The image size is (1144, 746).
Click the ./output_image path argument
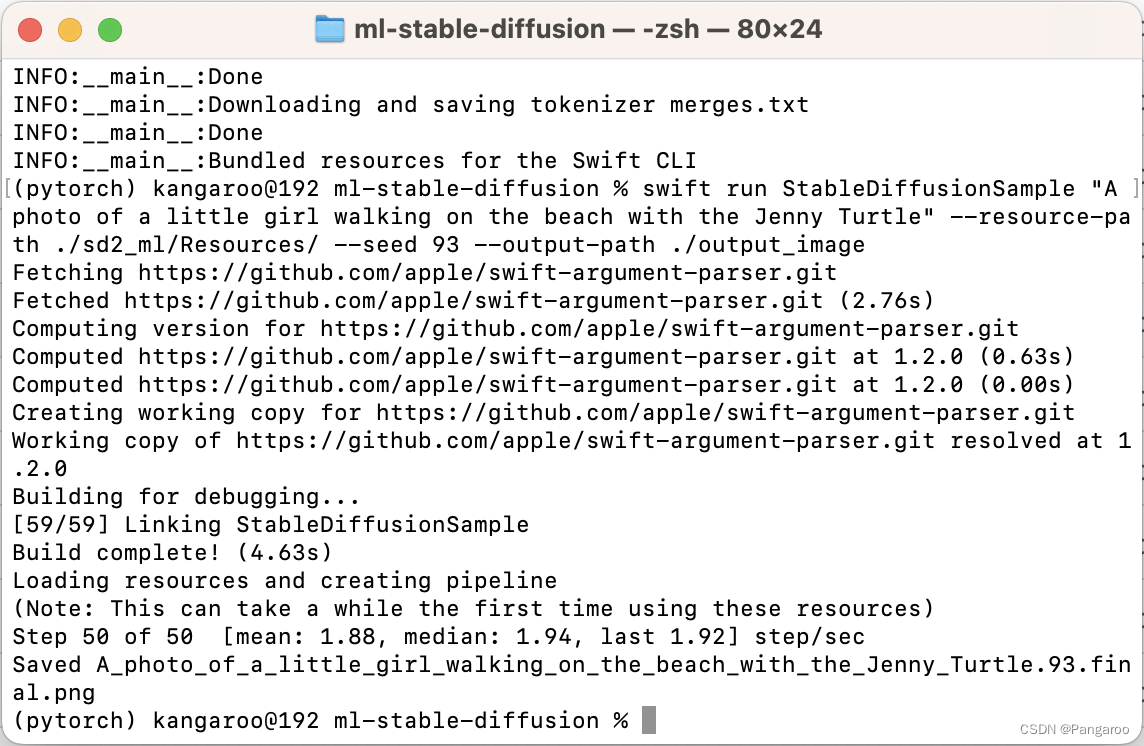click(768, 245)
